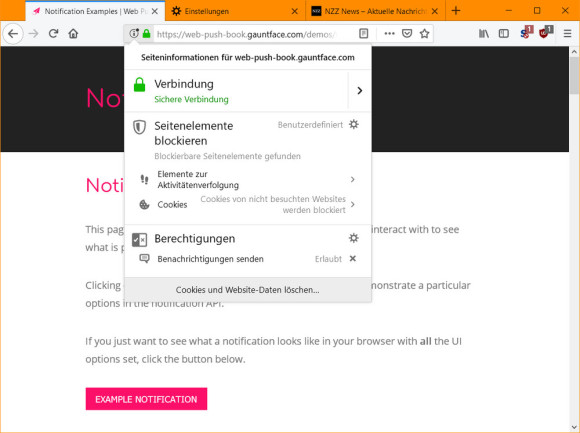Remove the allowed notification permission with X
Screen dimensions: 580x433
[353, 258]
